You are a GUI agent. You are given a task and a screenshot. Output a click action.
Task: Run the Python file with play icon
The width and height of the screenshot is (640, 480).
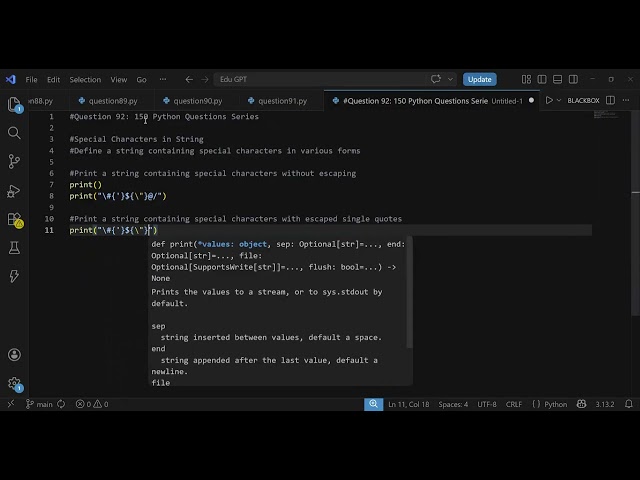549,100
